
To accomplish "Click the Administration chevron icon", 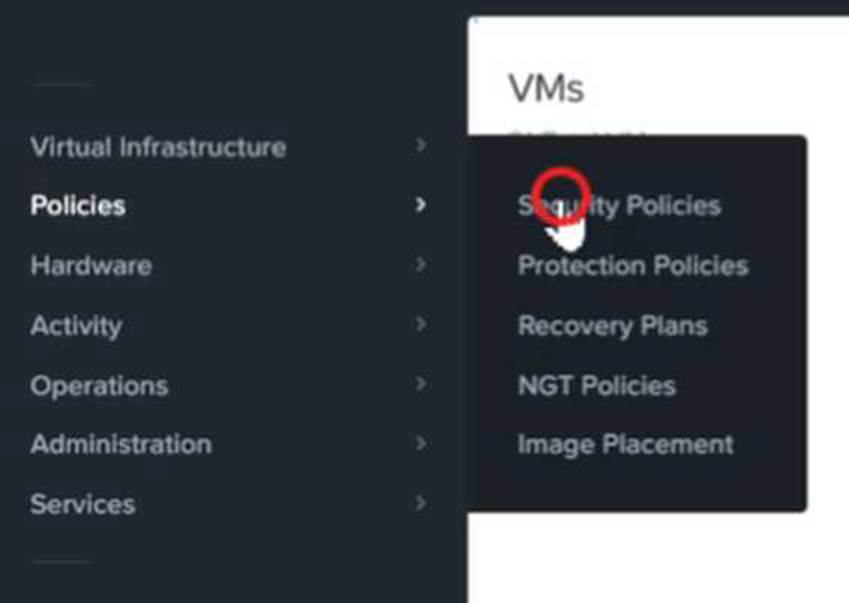I will [421, 443].
